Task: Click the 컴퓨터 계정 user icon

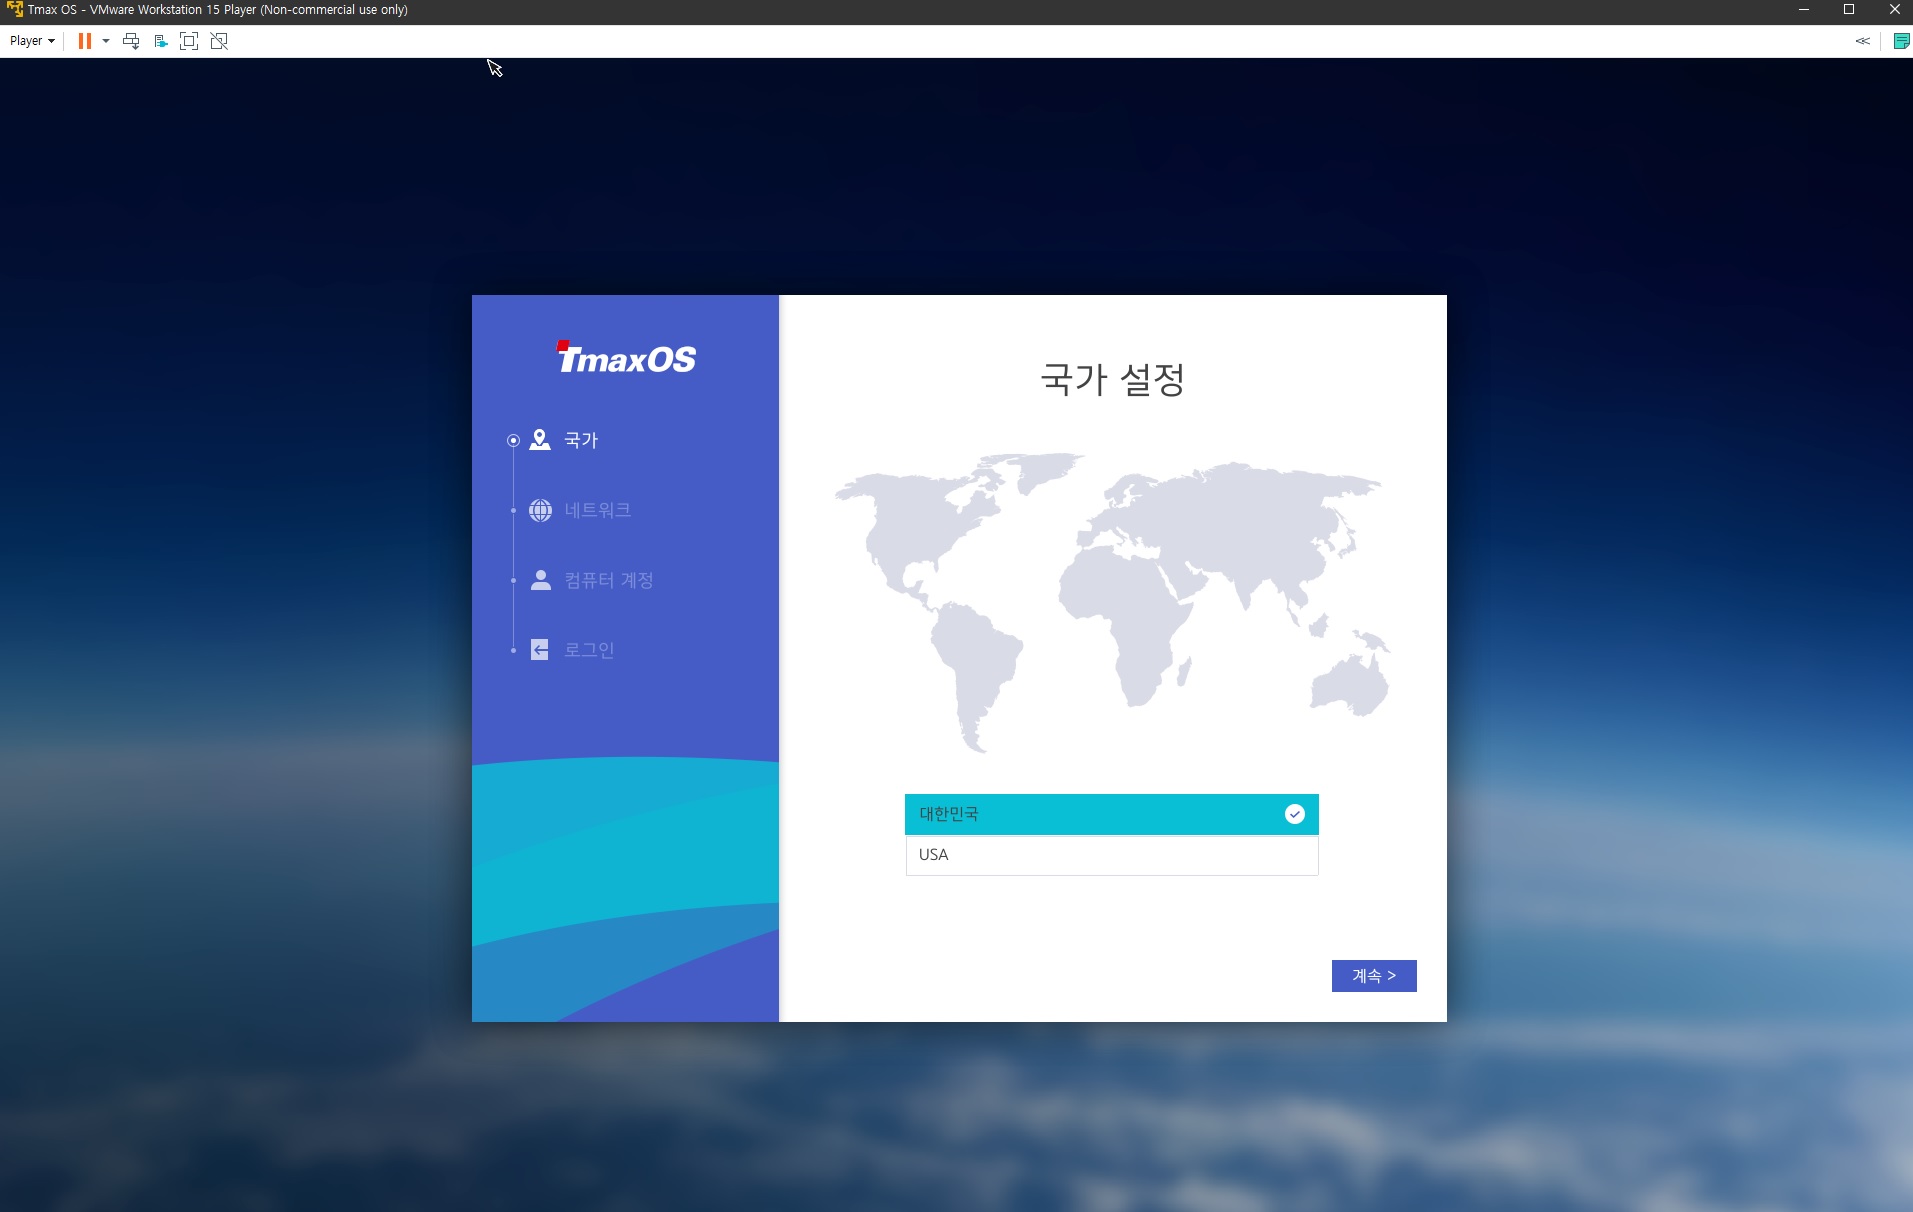Action: (539, 580)
